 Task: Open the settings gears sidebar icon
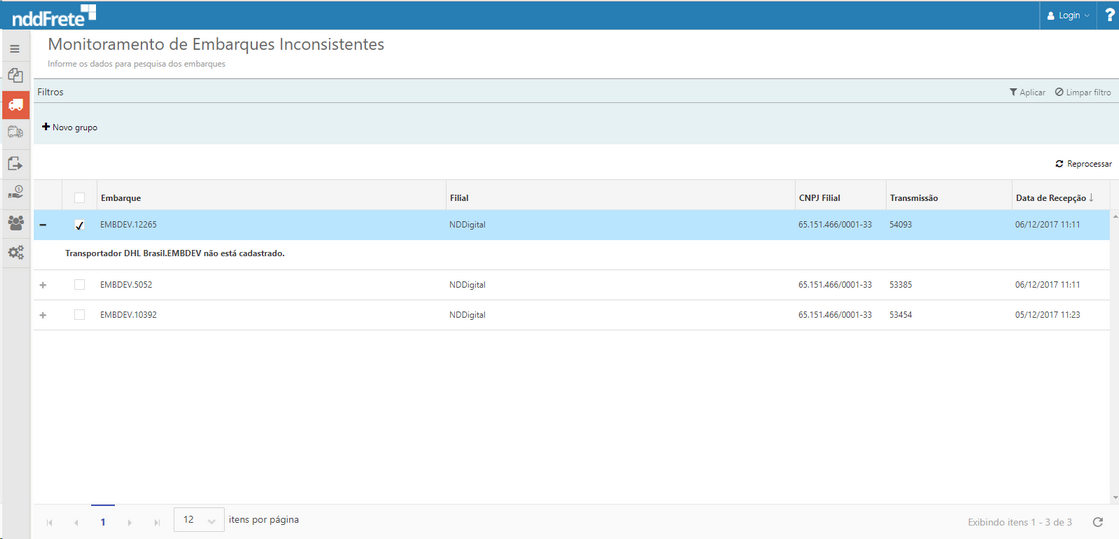[15, 253]
